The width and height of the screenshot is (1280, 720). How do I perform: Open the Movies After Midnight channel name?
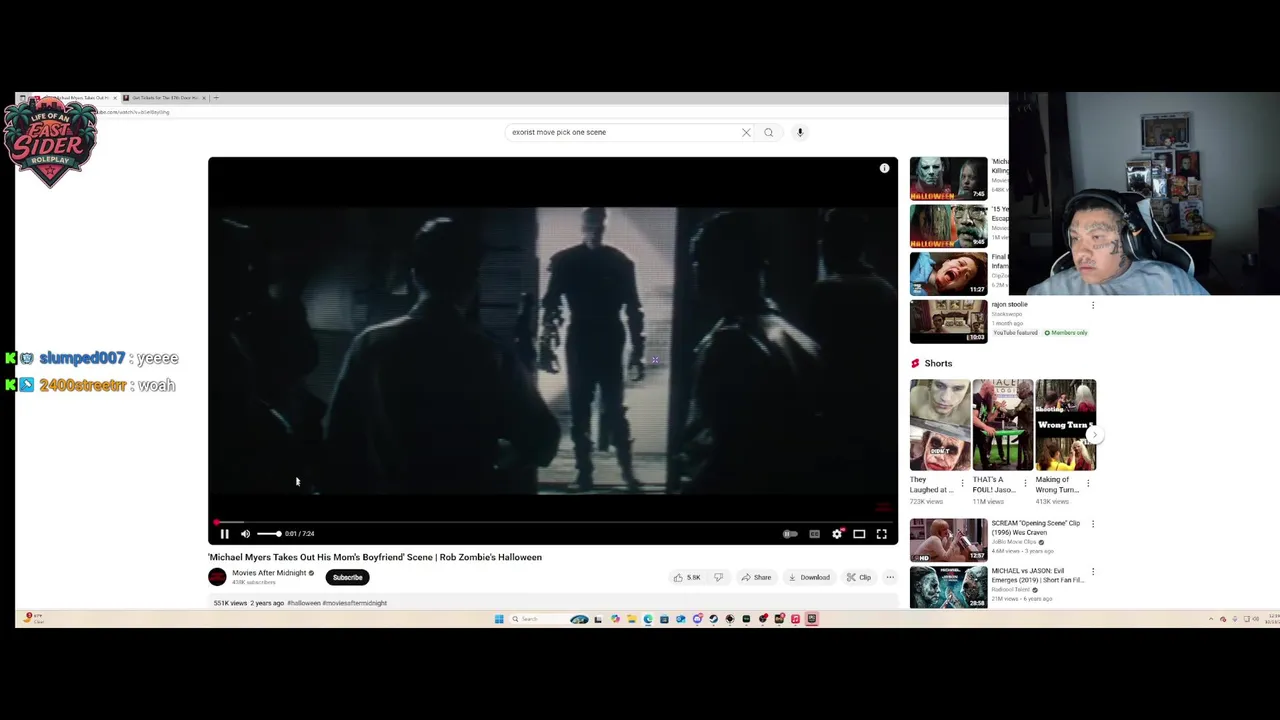pos(269,573)
